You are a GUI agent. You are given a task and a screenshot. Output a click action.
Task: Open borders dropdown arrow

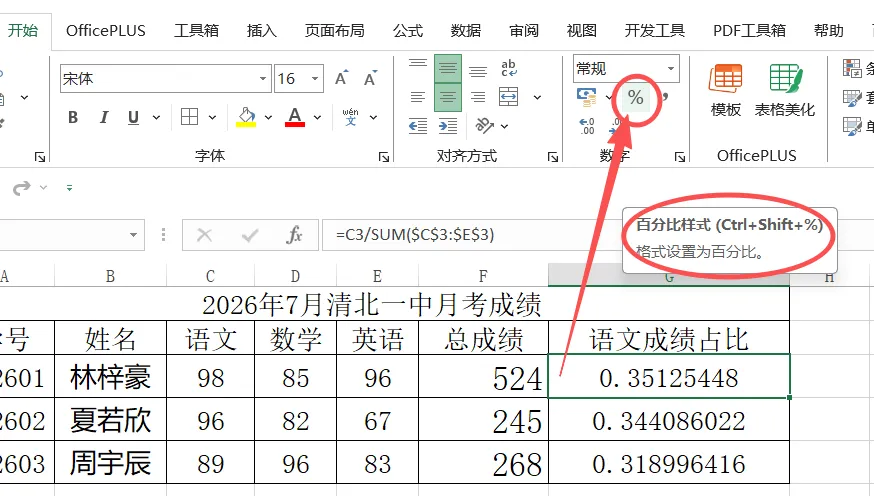click(212, 118)
